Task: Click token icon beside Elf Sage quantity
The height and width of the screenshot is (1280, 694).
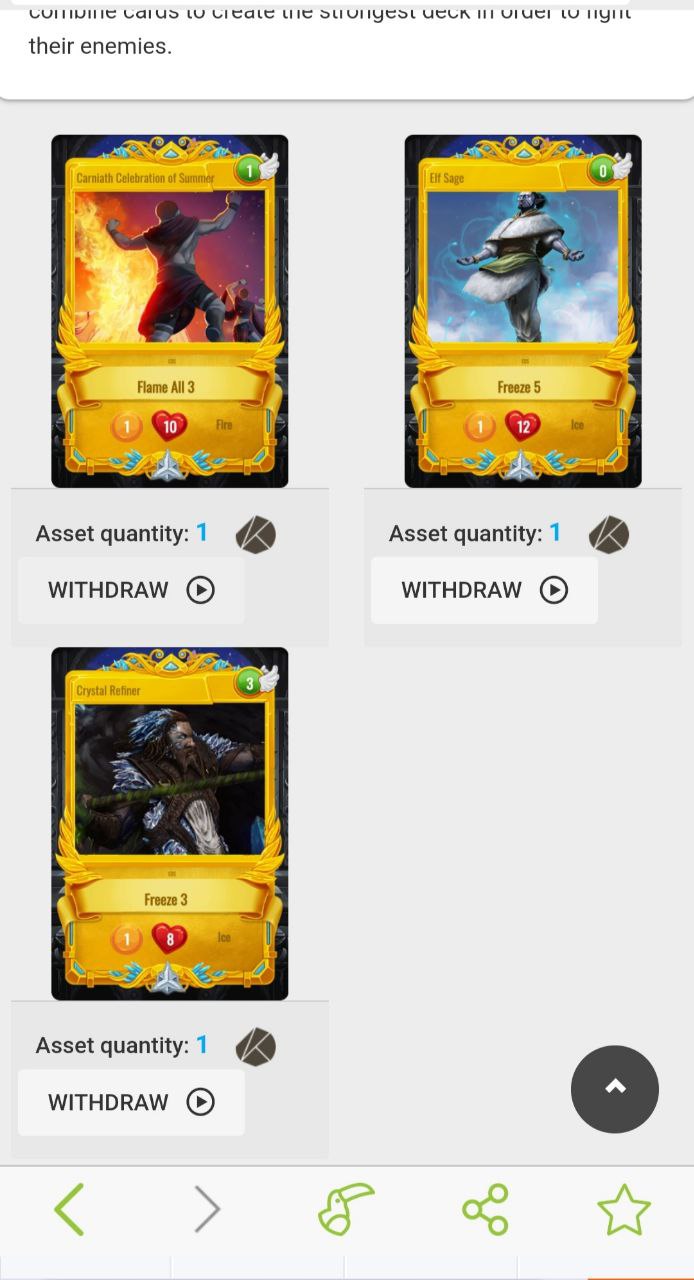Action: (609, 535)
